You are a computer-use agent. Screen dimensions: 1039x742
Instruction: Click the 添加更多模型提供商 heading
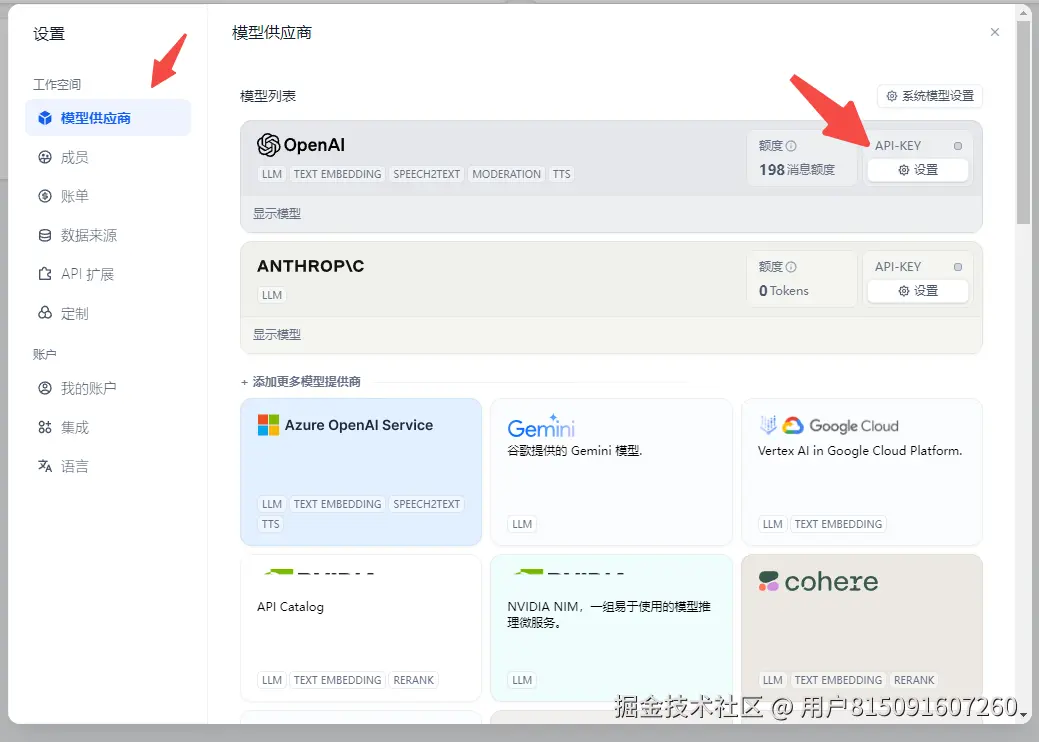[301, 382]
